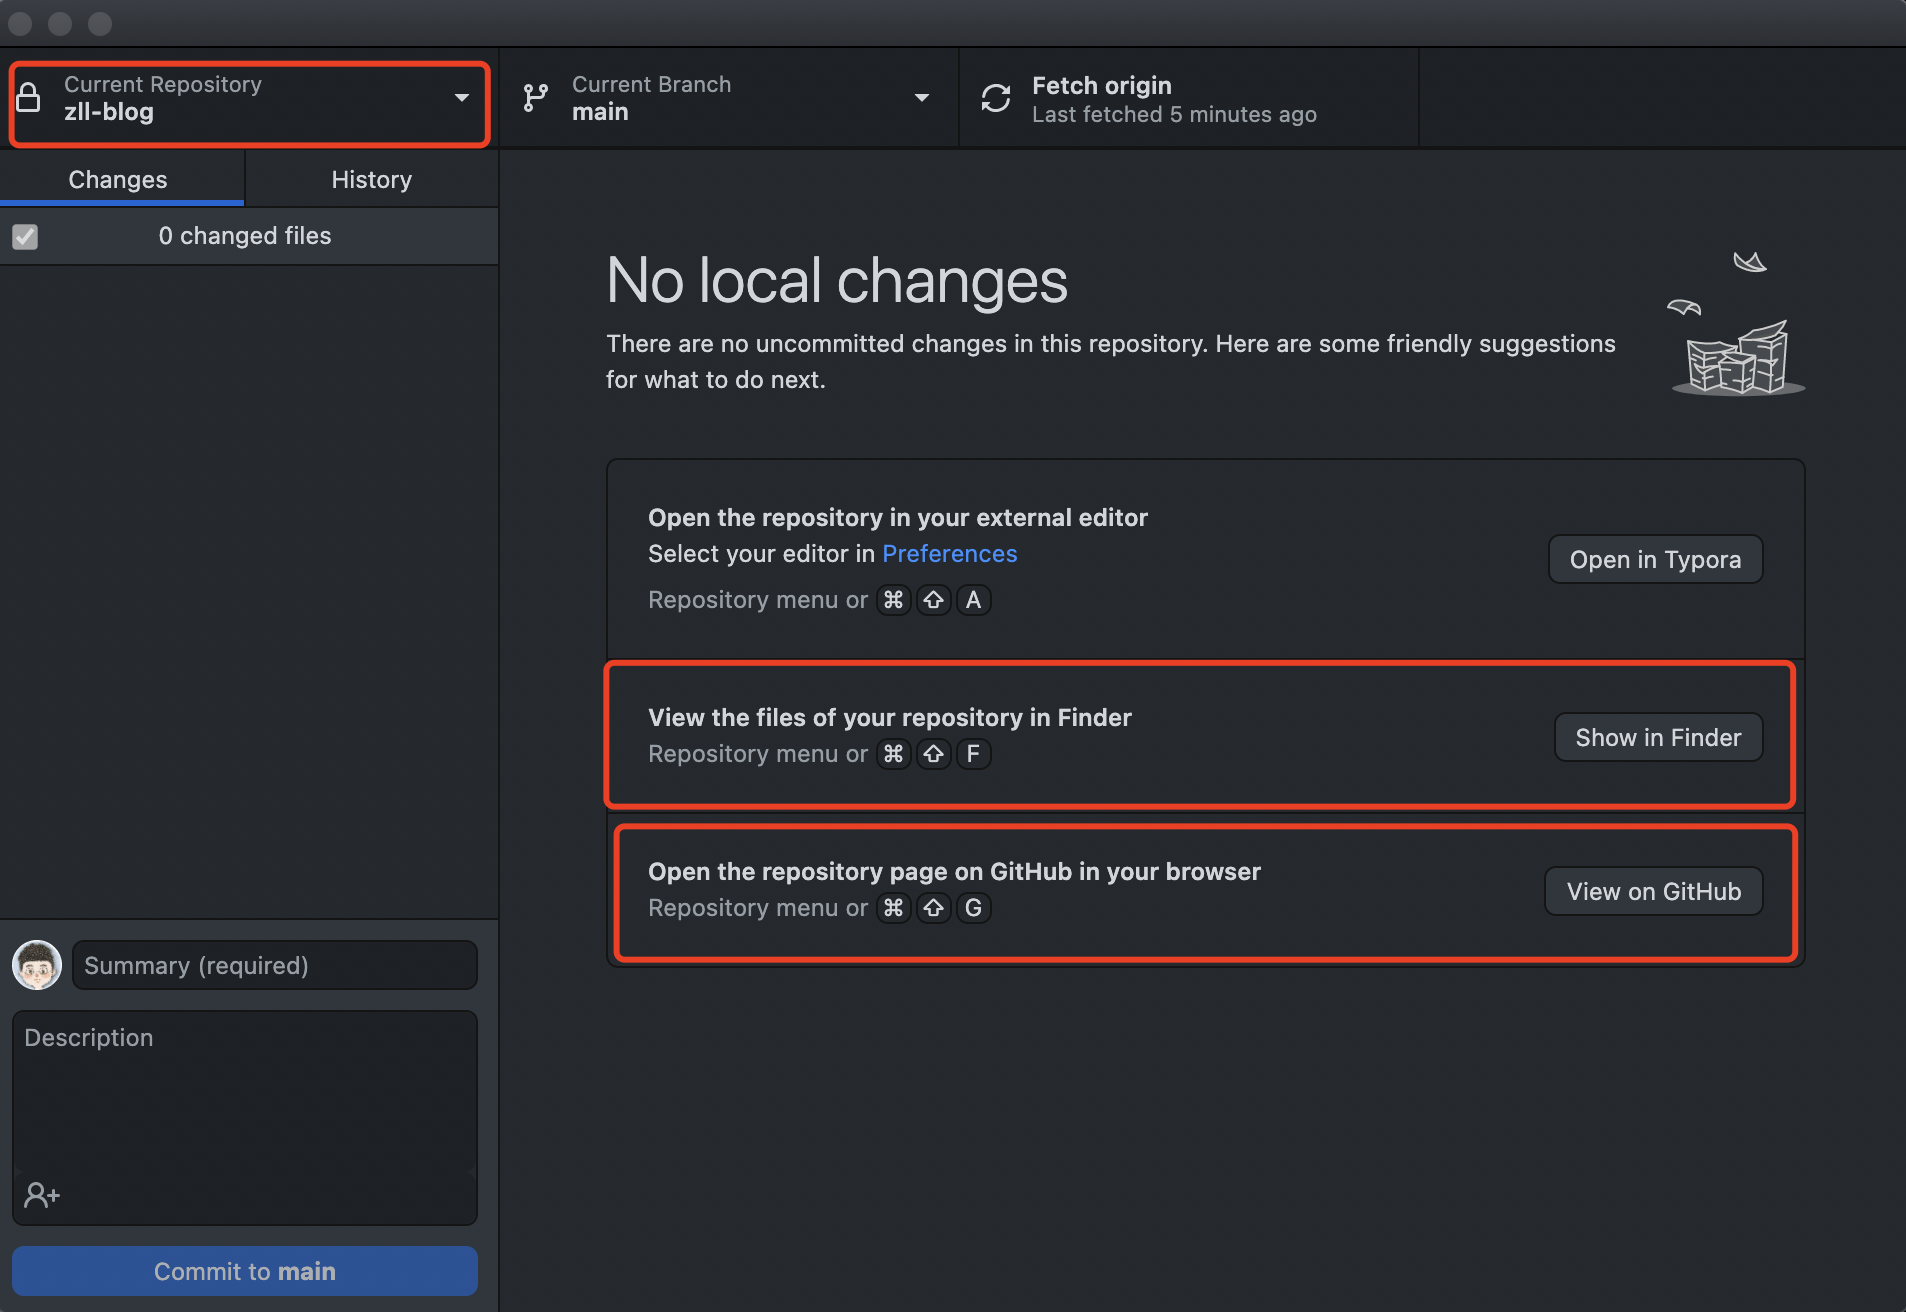
Task: Open the Preferences link
Action: (949, 554)
